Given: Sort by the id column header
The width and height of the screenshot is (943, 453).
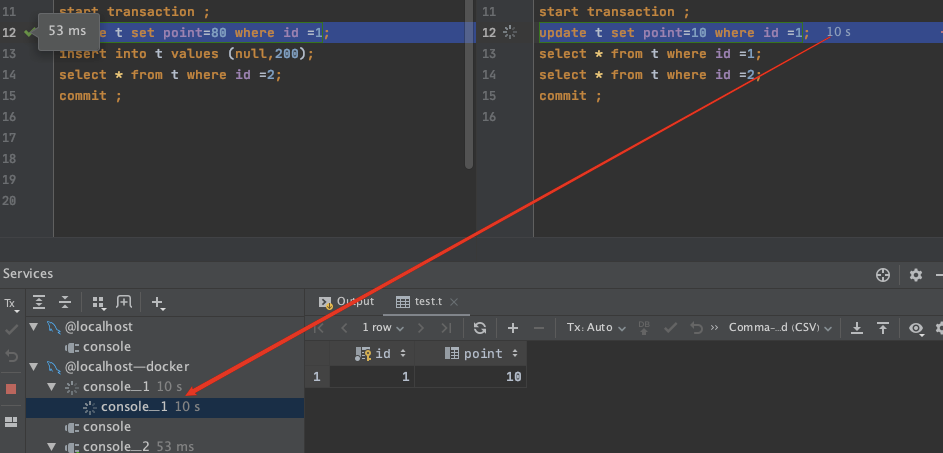Looking at the screenshot, I should [x=372, y=354].
